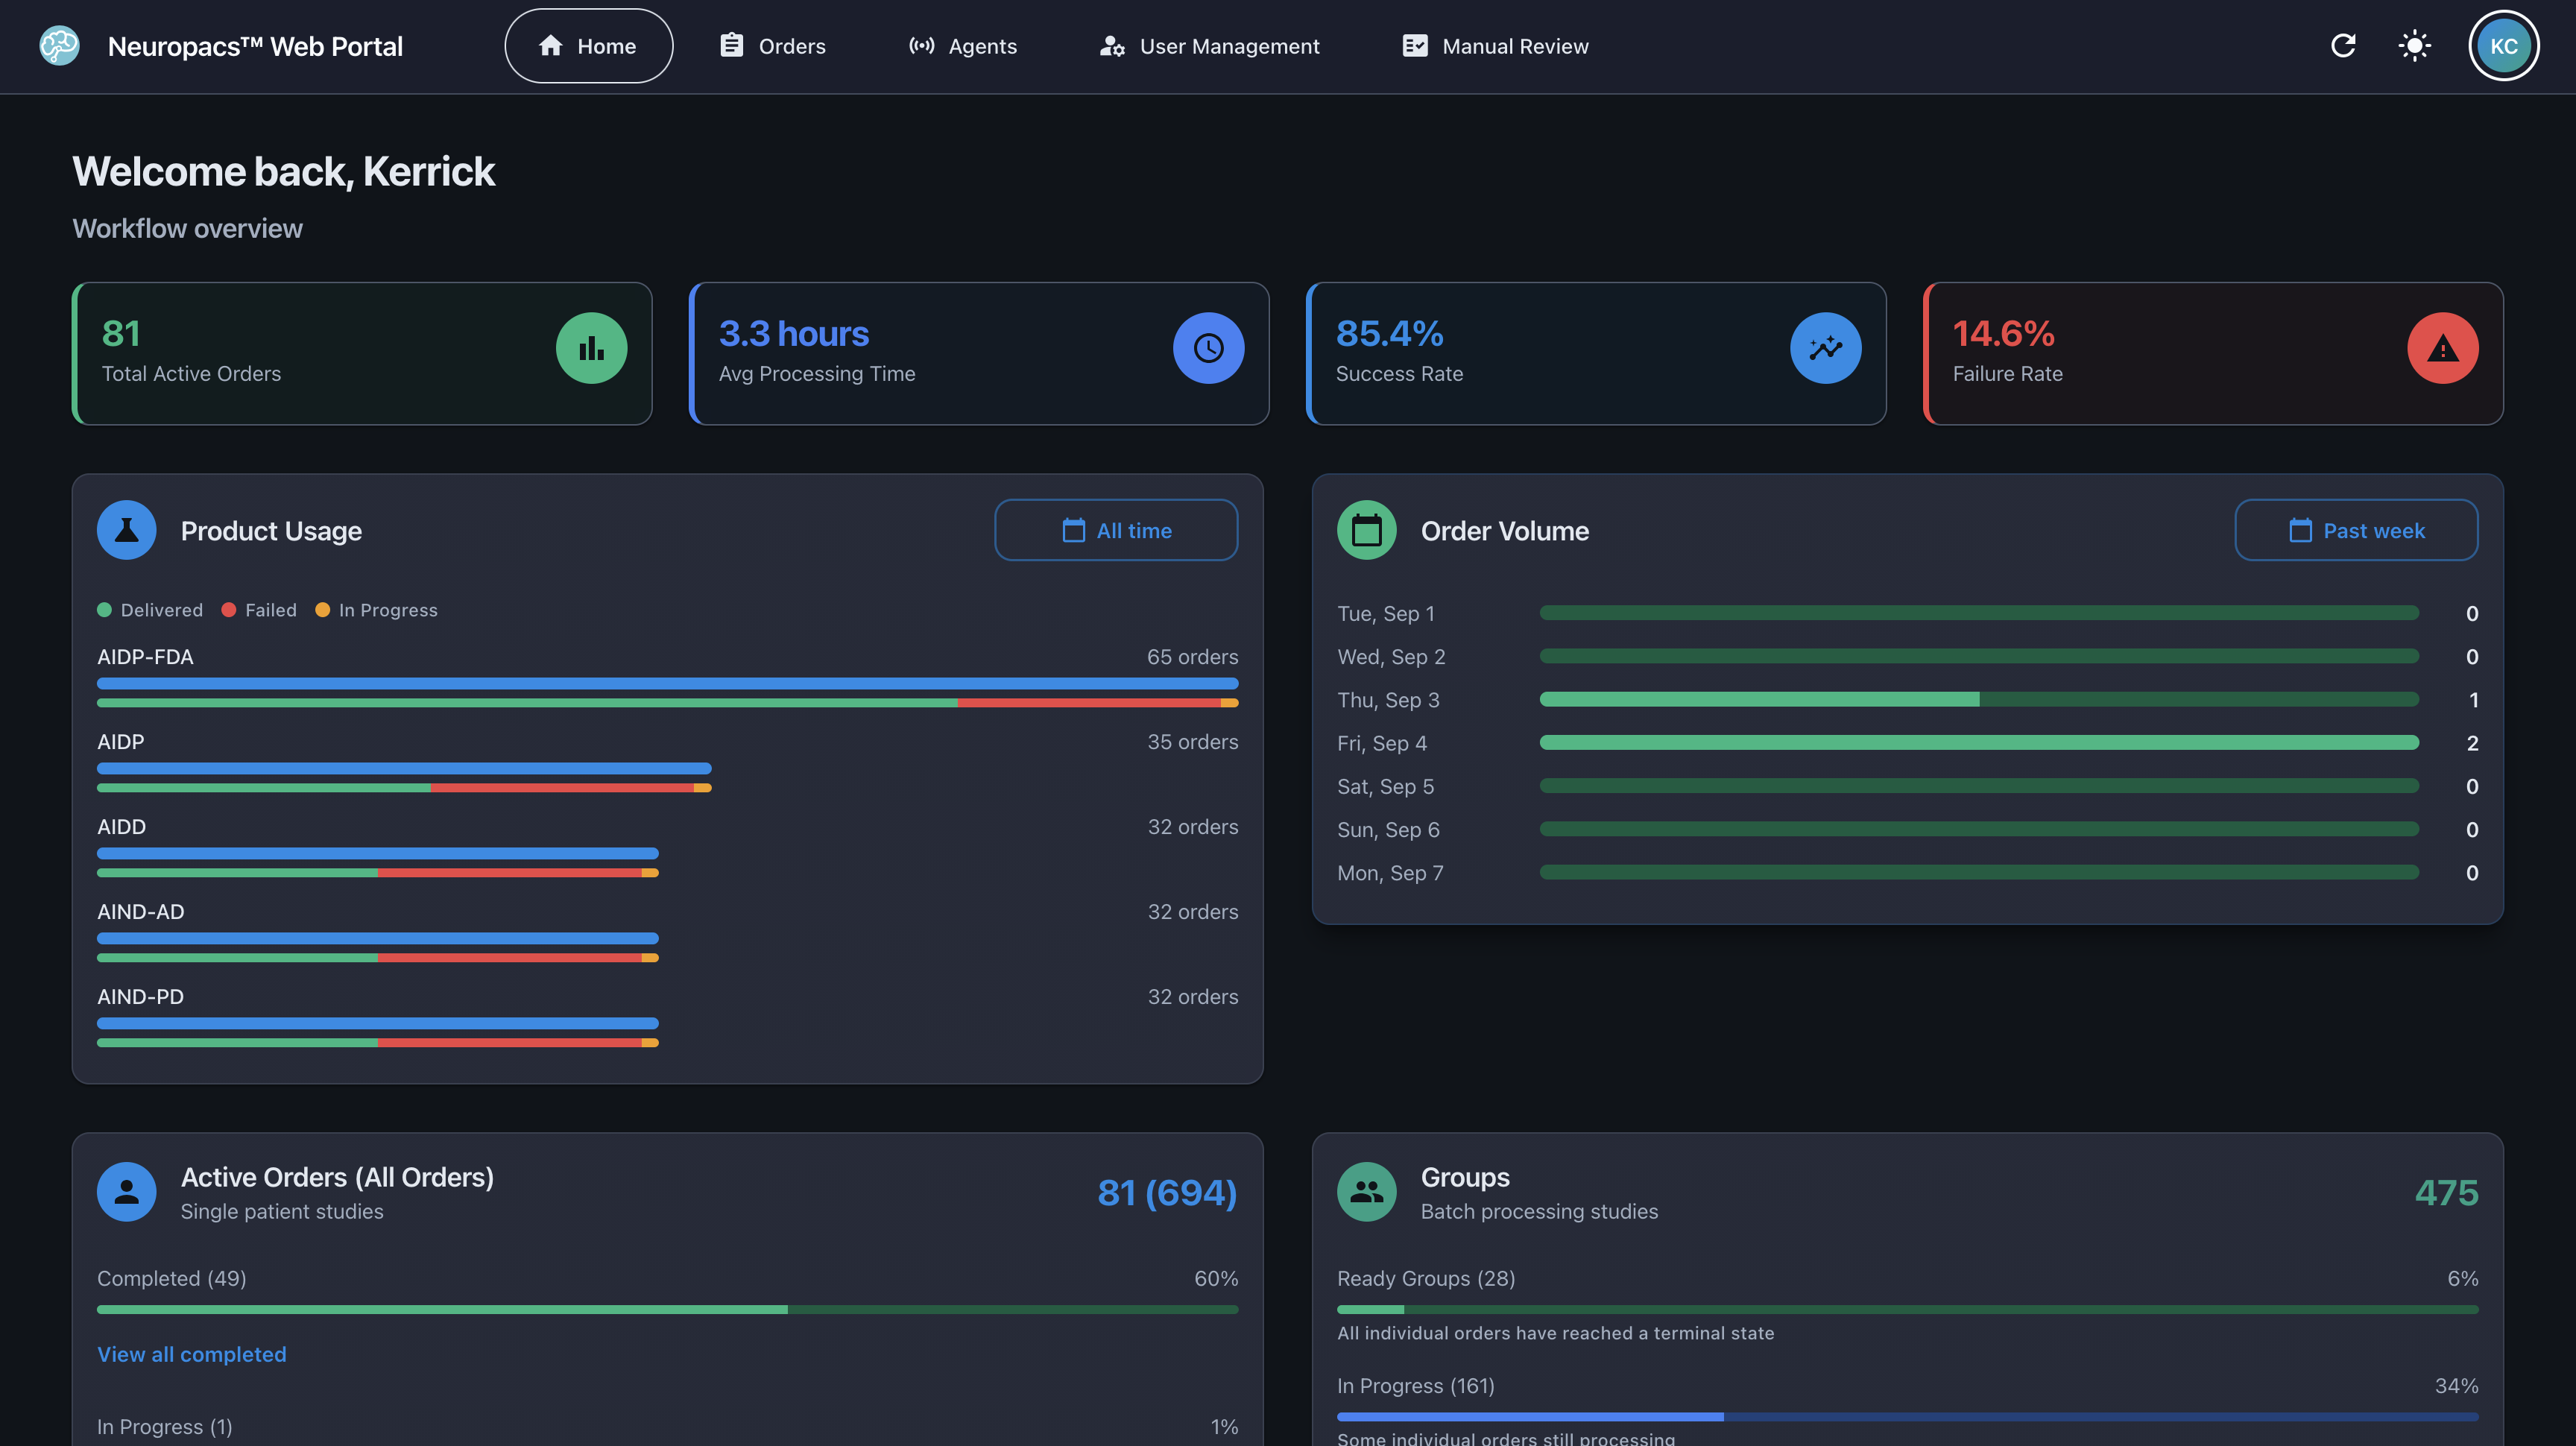2576x1446 pixels.
Task: Click the Neuropacs brain logo icon
Action: coord(59,46)
